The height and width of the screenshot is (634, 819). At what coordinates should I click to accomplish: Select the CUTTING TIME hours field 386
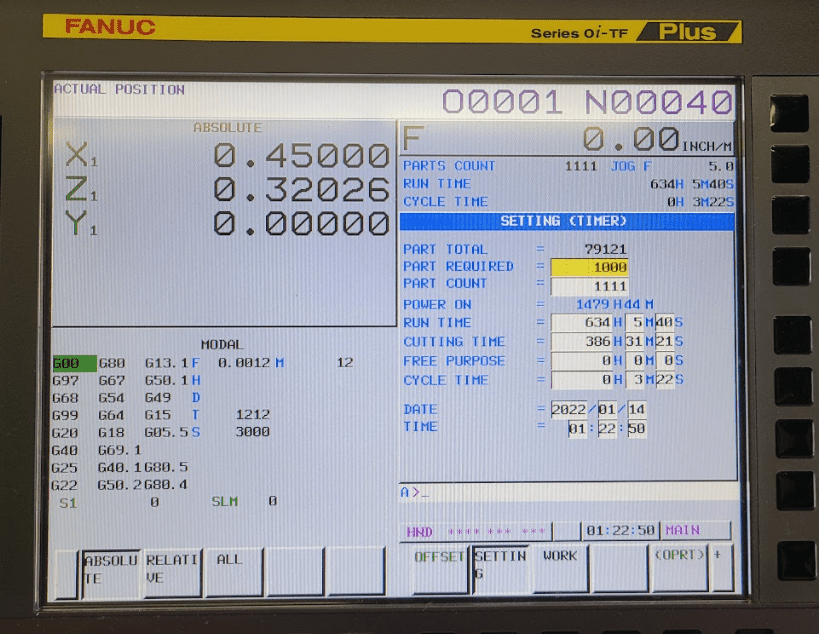[x=581, y=342]
